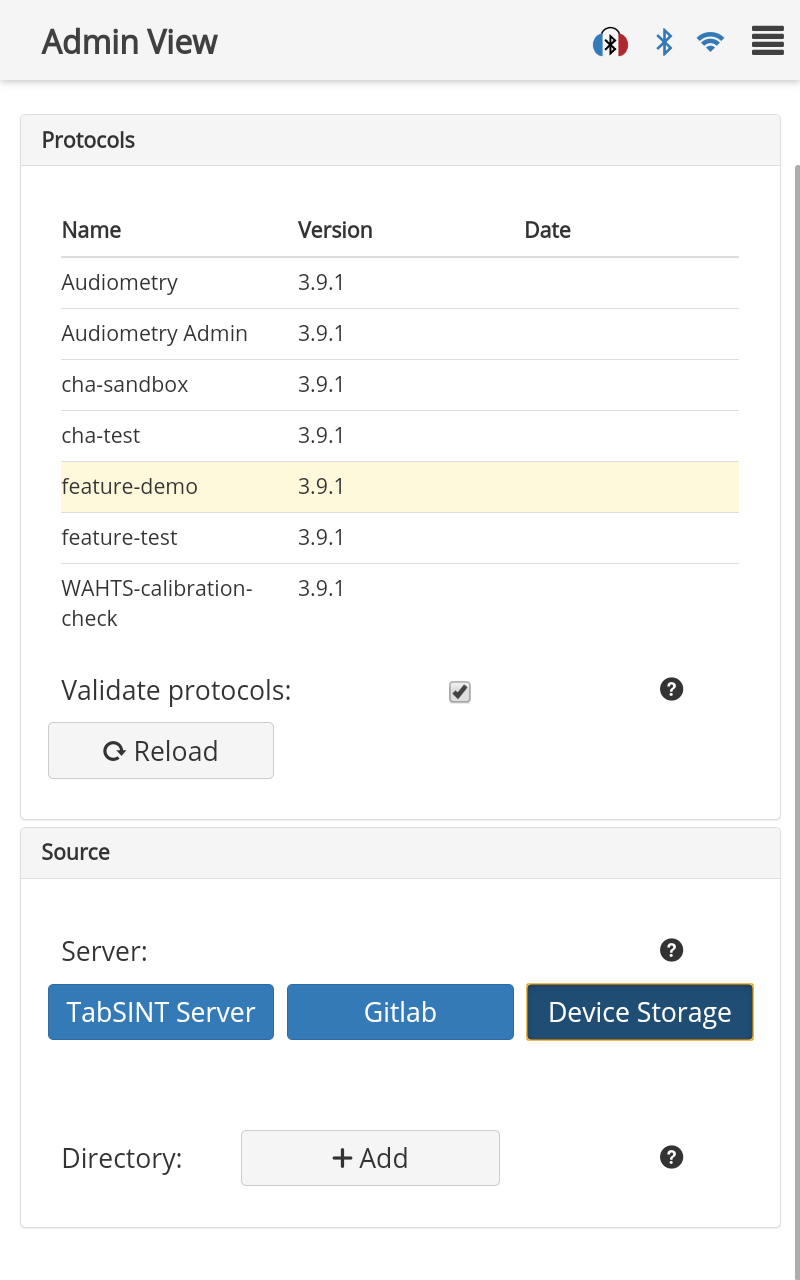
Task: Select Gitlab as protocol source
Action: [400, 1012]
